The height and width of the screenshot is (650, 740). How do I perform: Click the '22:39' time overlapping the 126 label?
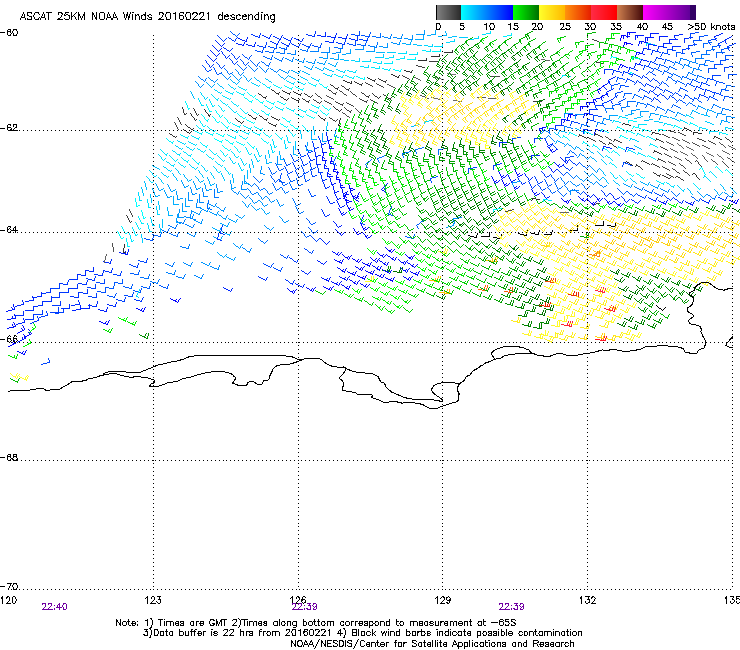[304, 607]
